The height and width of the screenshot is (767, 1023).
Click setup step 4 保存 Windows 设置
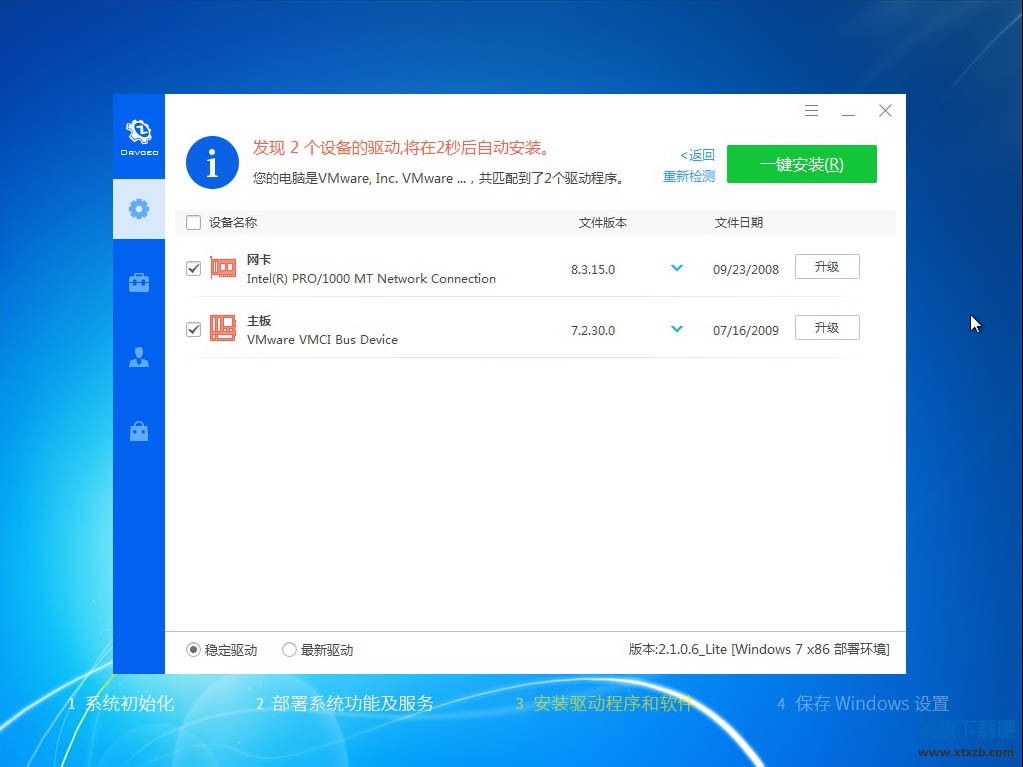point(863,704)
